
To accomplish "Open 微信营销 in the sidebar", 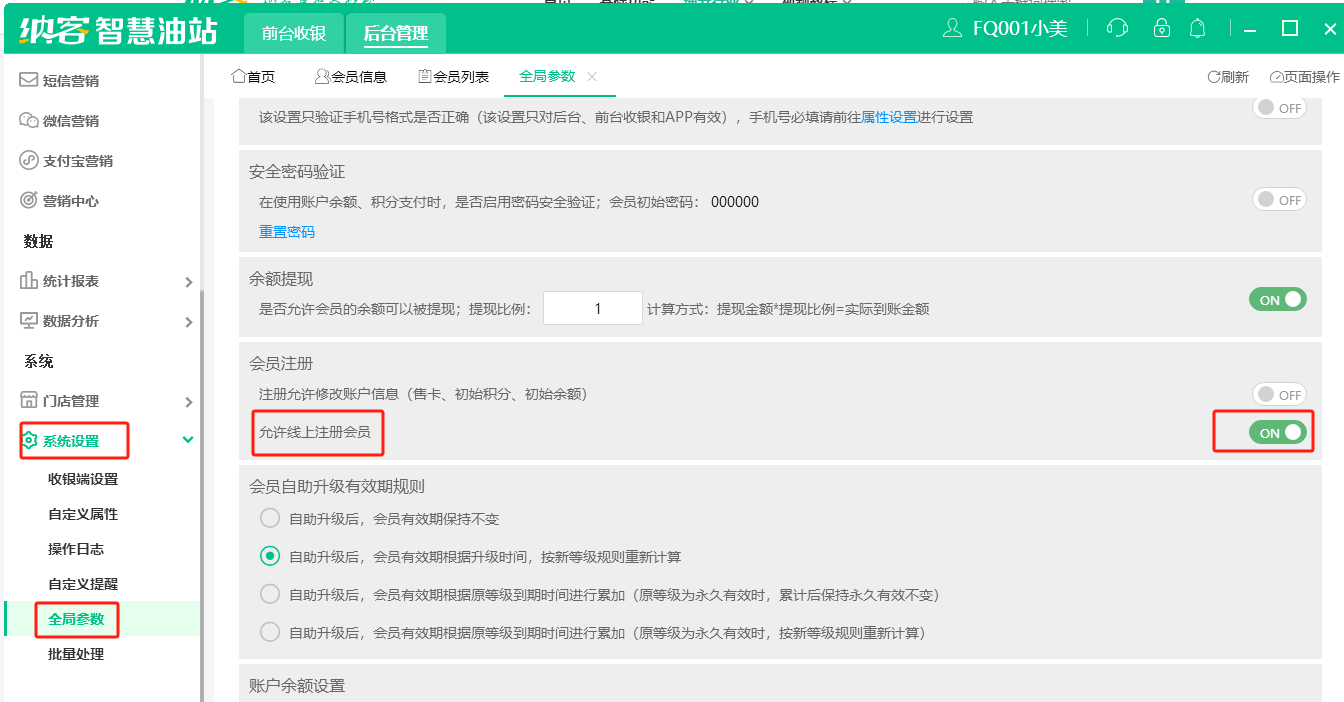I will [70, 121].
